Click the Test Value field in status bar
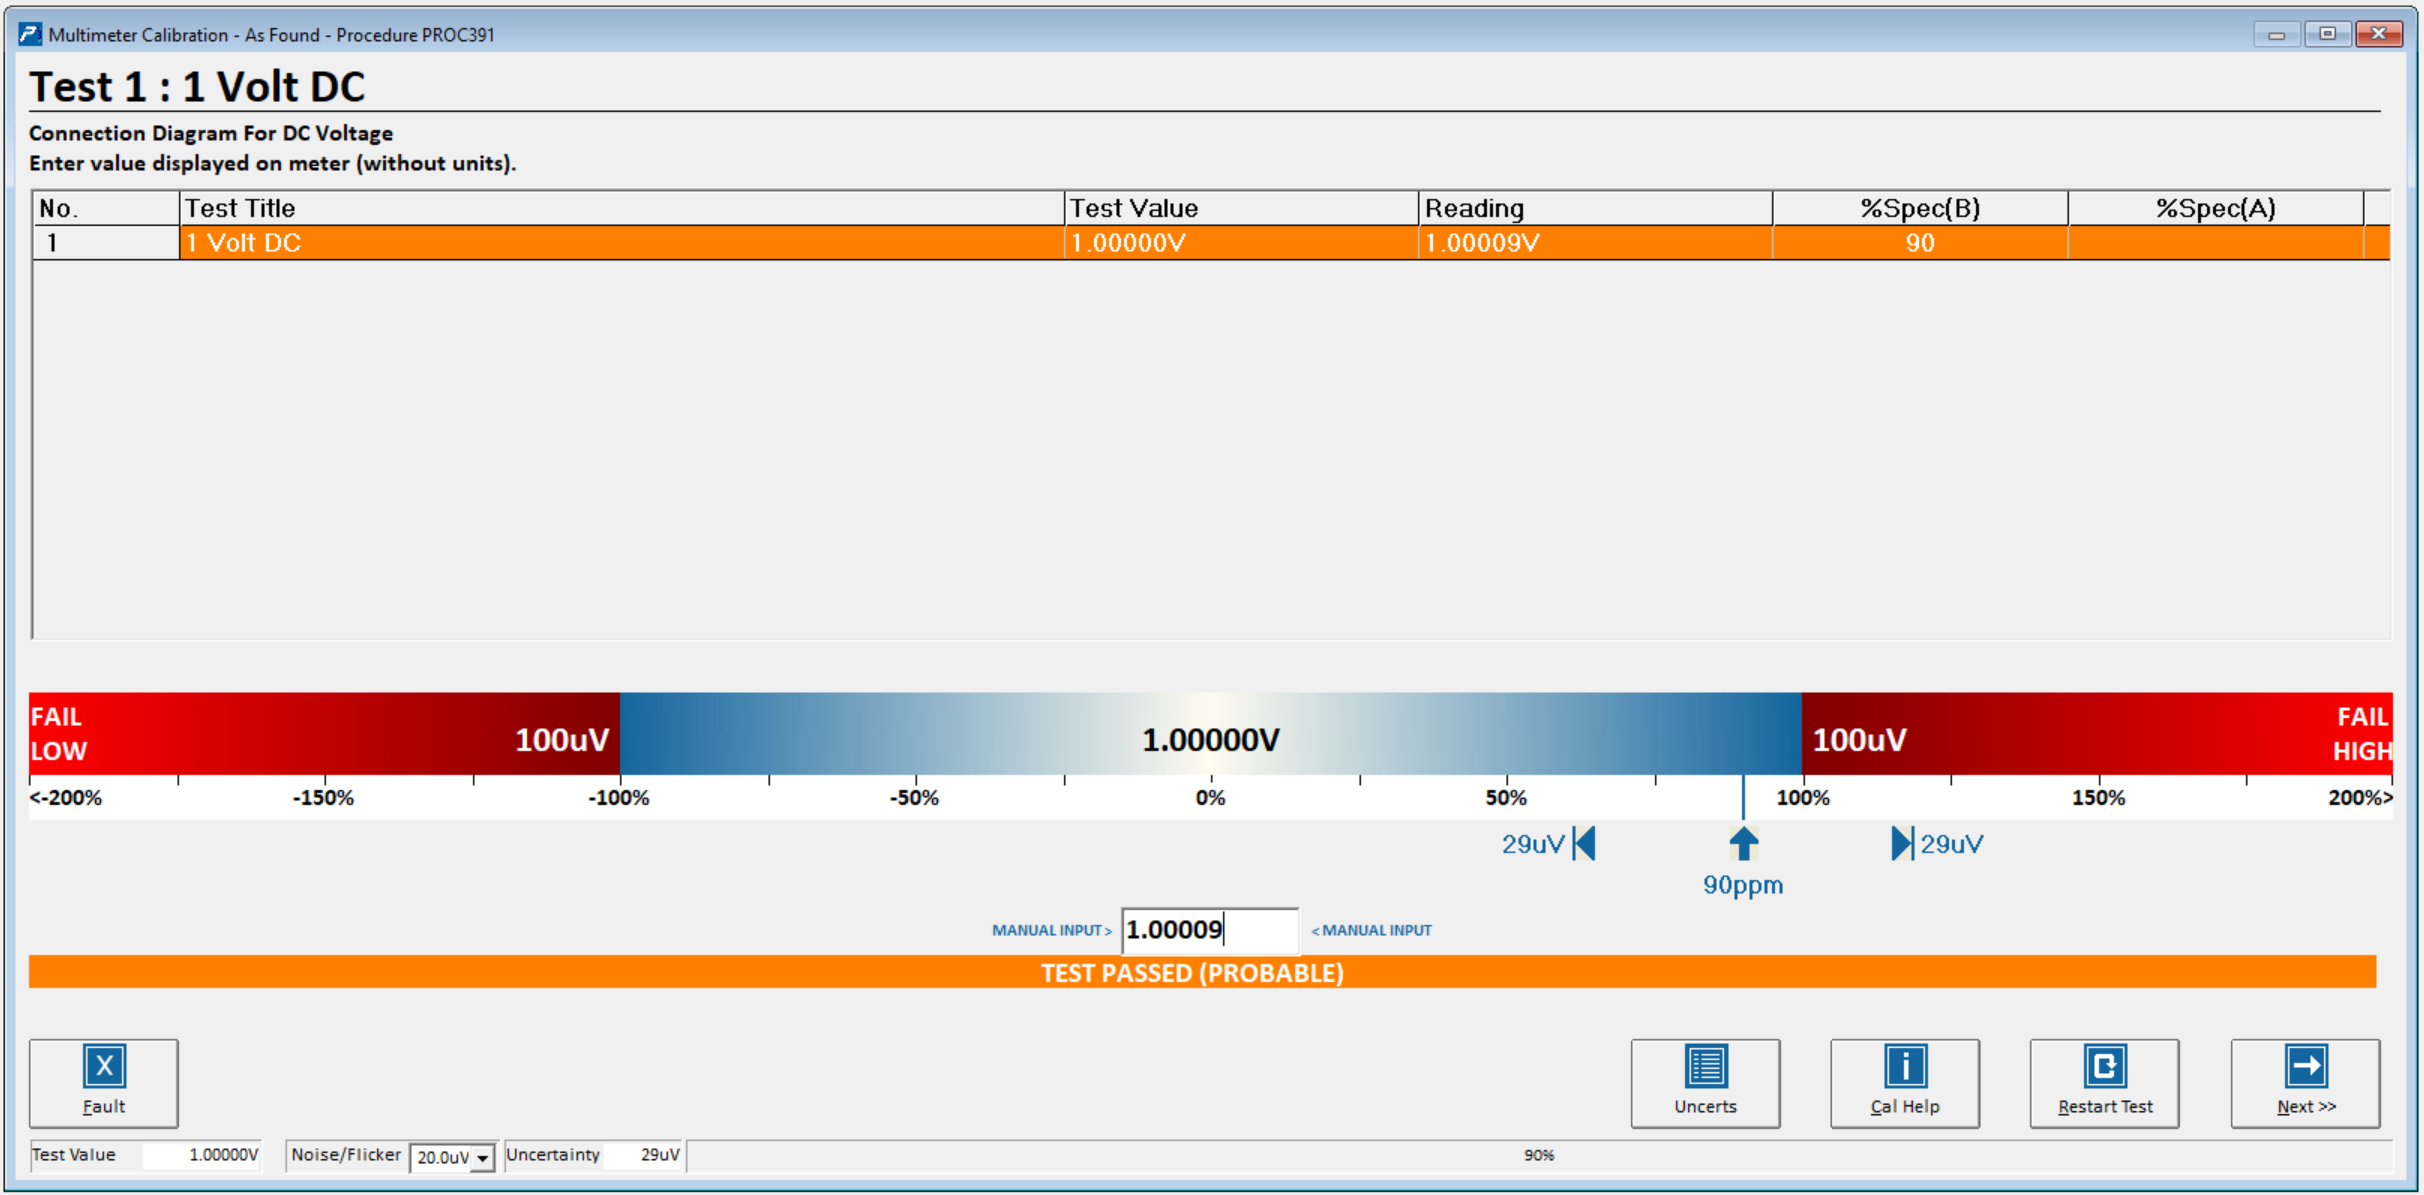The height and width of the screenshot is (1195, 2424). pyautogui.click(x=201, y=1155)
